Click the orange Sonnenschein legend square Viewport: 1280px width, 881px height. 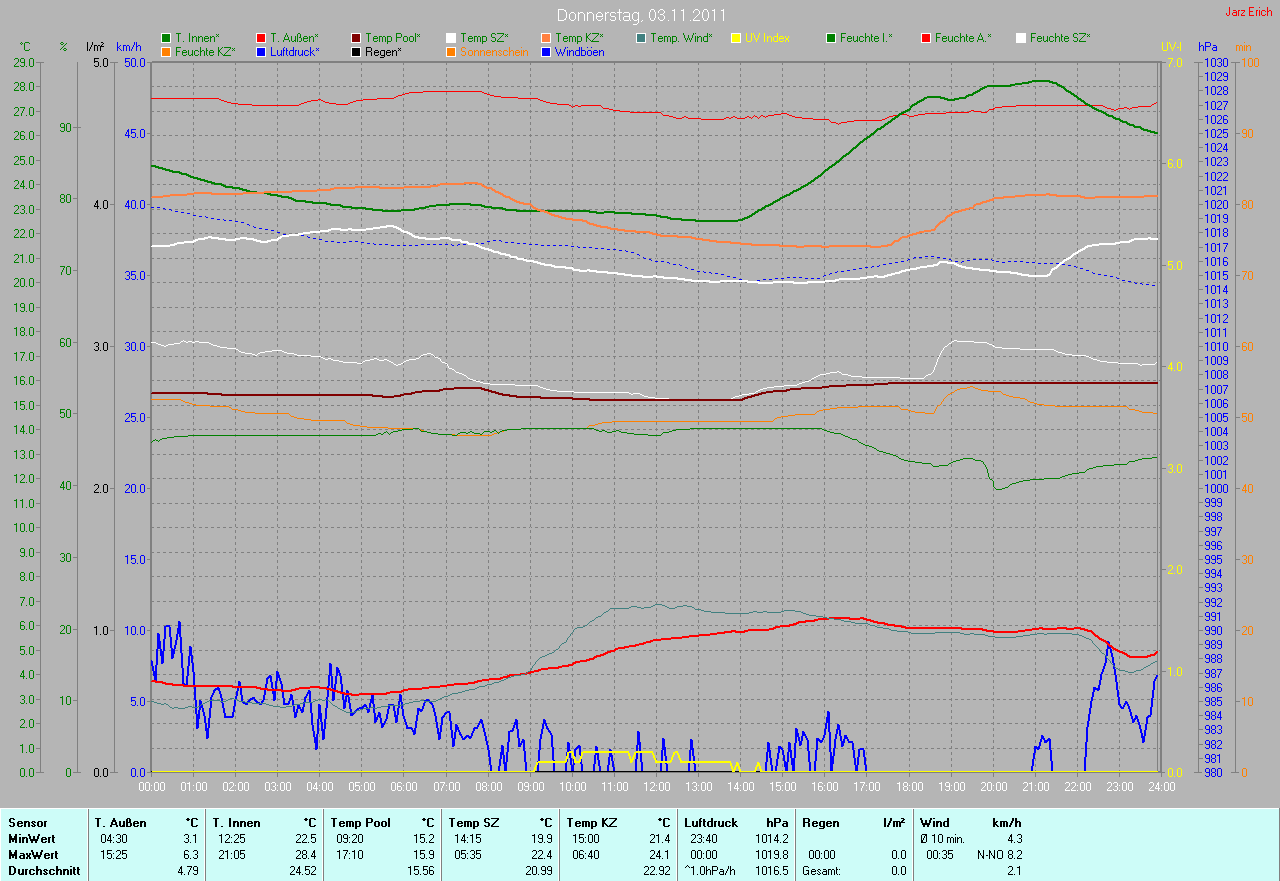tap(451, 52)
